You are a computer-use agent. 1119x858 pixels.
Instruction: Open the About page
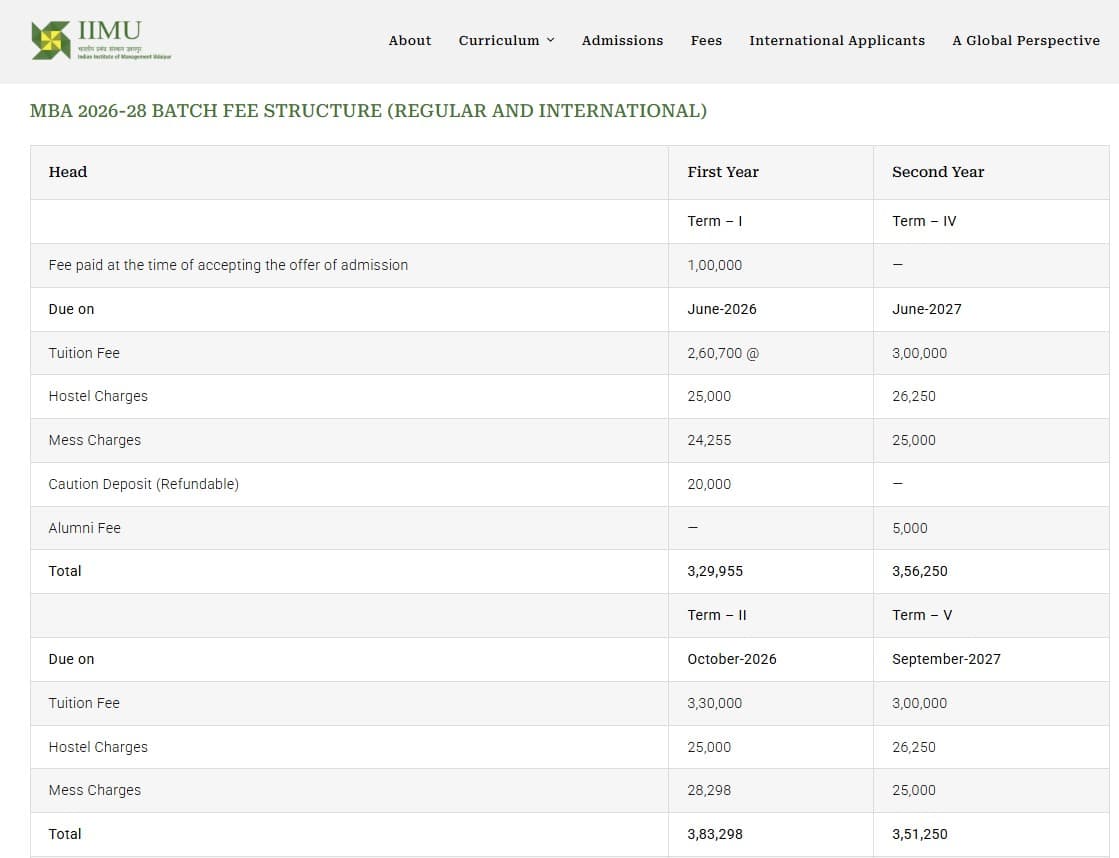click(410, 40)
